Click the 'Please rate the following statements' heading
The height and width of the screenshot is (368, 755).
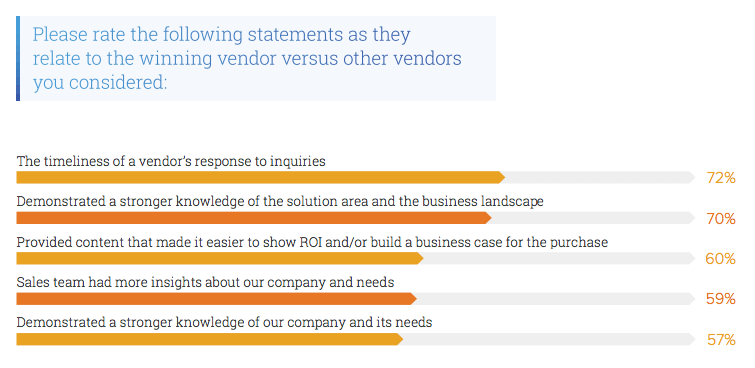tap(247, 59)
